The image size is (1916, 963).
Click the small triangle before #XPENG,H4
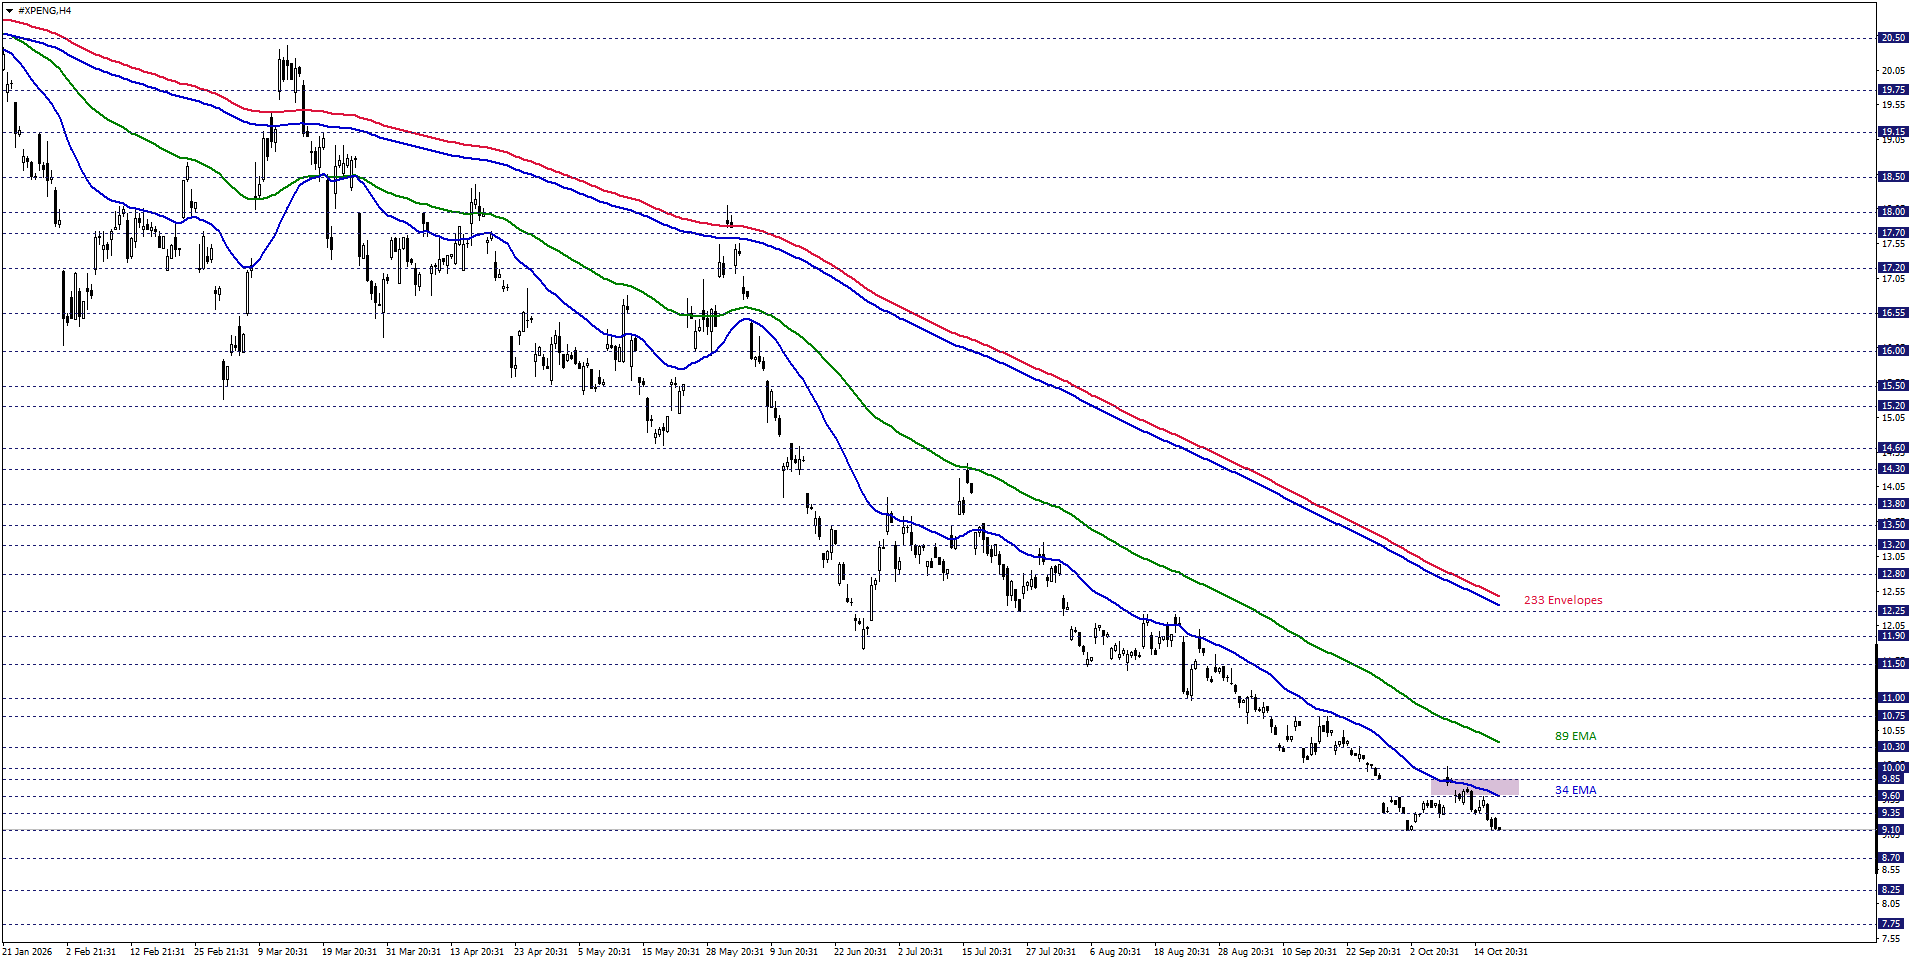click(10, 10)
